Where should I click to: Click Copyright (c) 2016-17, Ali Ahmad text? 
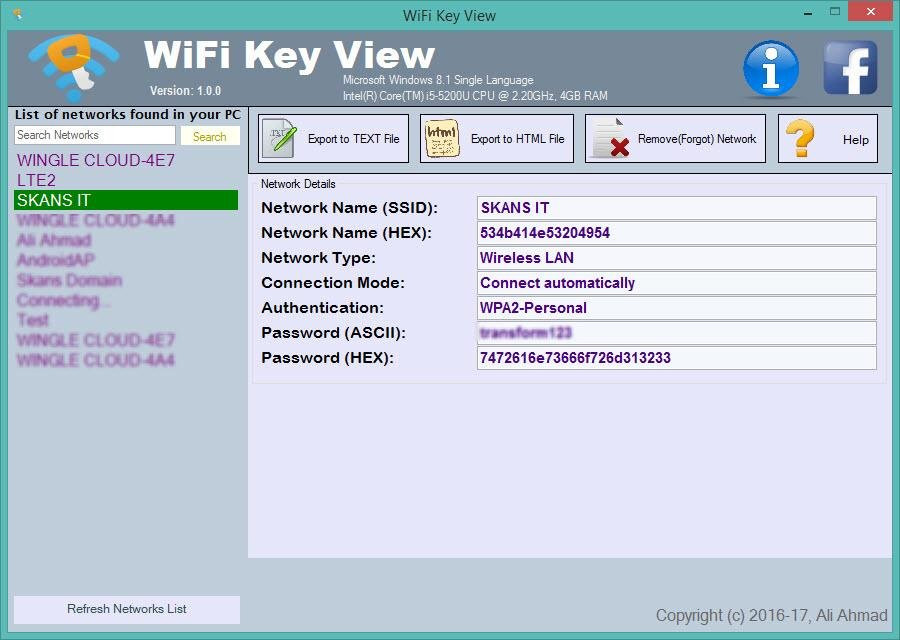tap(771, 615)
